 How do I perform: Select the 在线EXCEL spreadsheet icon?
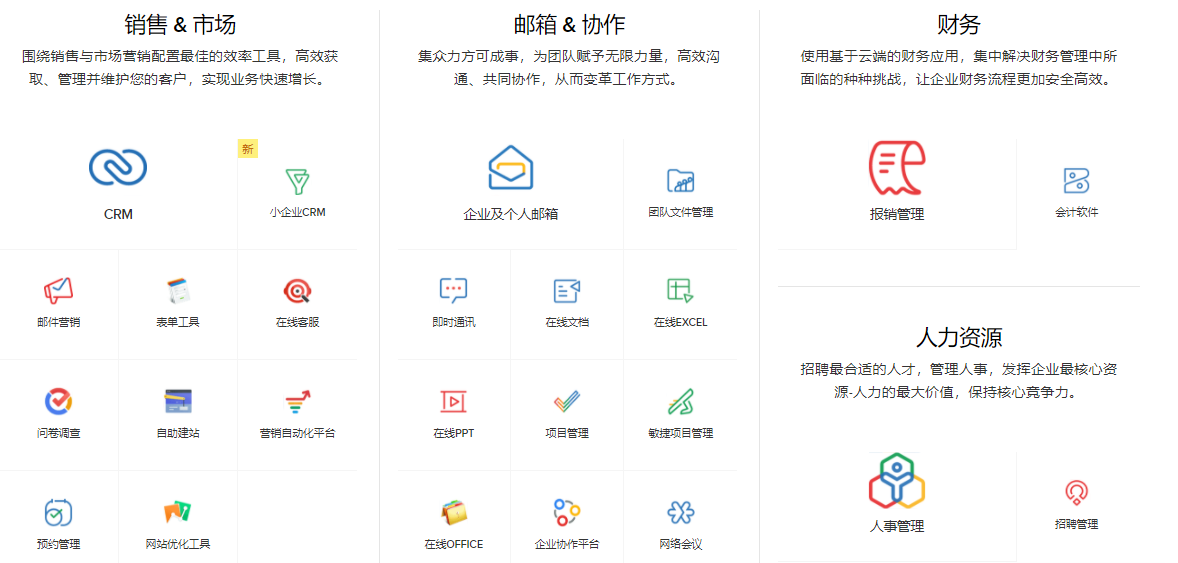coord(680,291)
